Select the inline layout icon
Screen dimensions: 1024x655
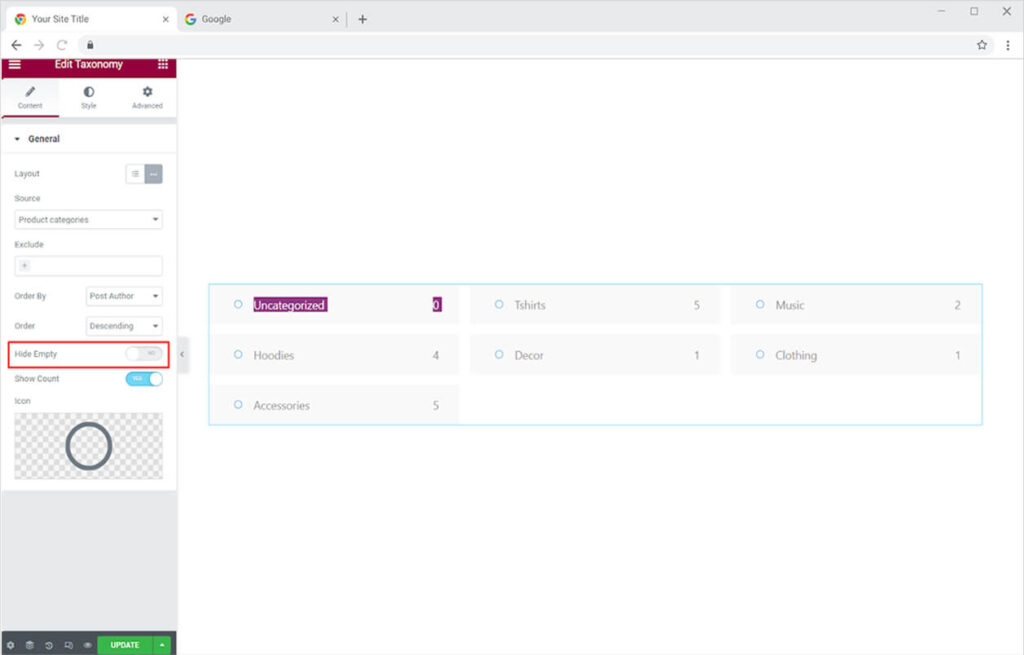point(153,174)
